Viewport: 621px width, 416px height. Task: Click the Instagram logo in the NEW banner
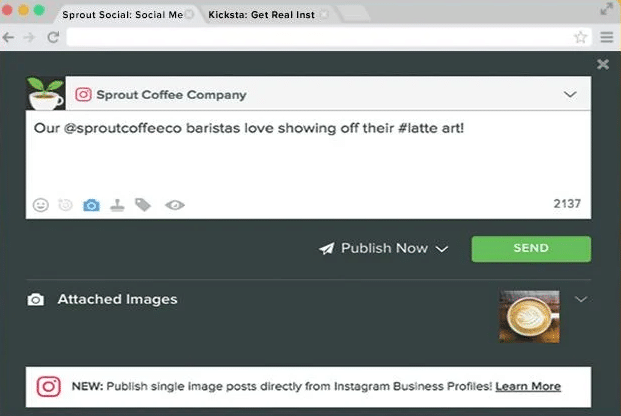(49, 386)
